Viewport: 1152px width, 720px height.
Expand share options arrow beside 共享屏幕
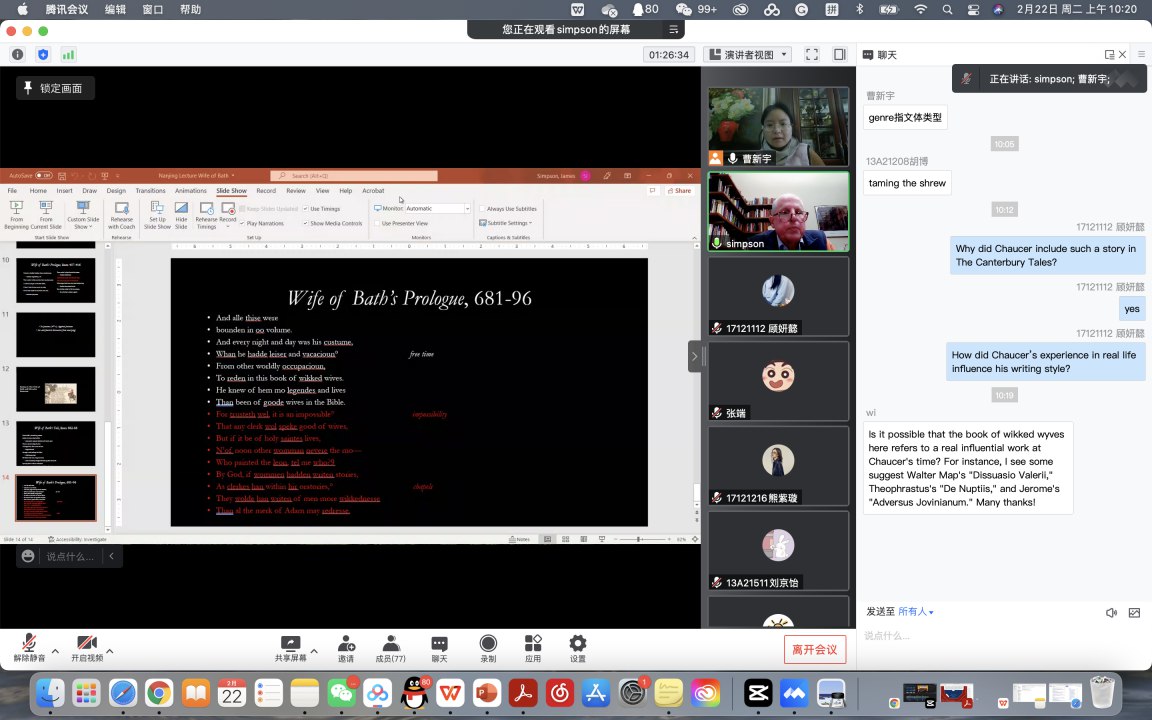click(x=314, y=651)
